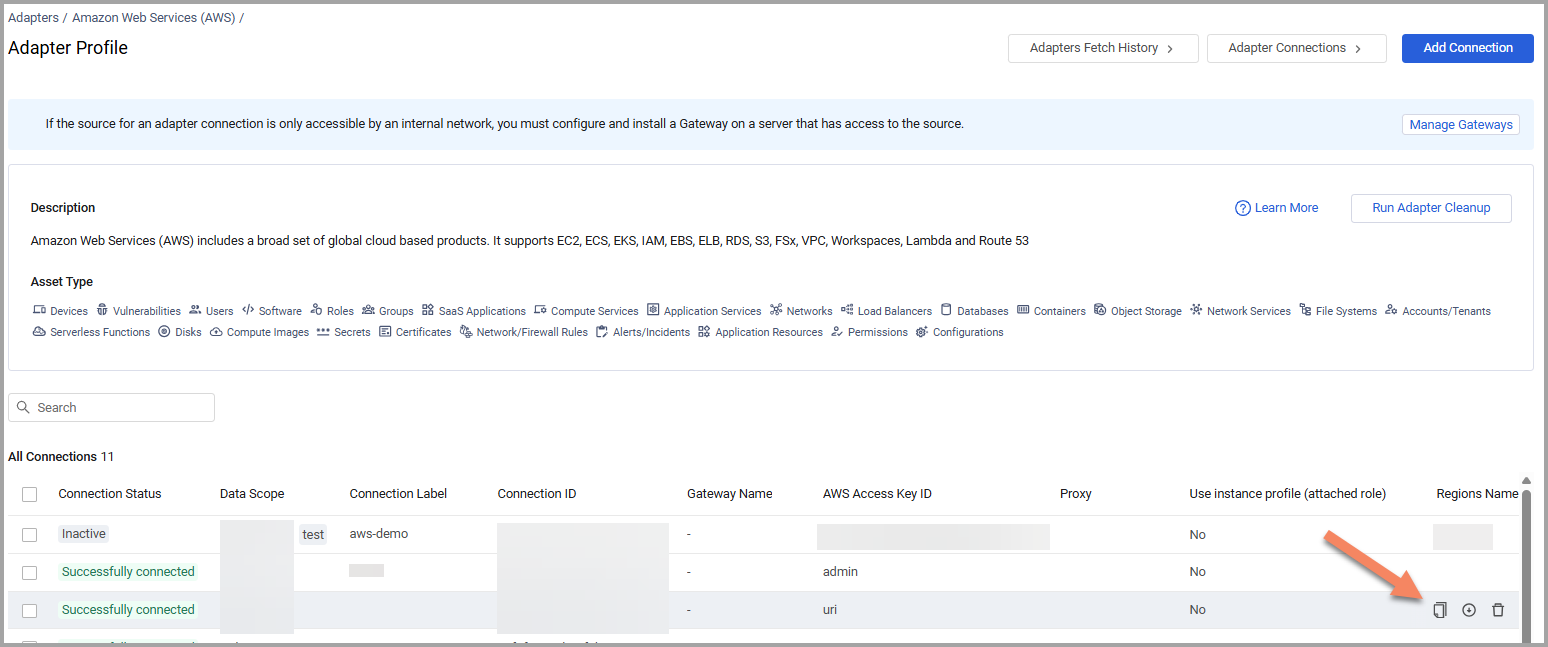
Task: Click the Application Services asset icon
Action: tap(653, 310)
